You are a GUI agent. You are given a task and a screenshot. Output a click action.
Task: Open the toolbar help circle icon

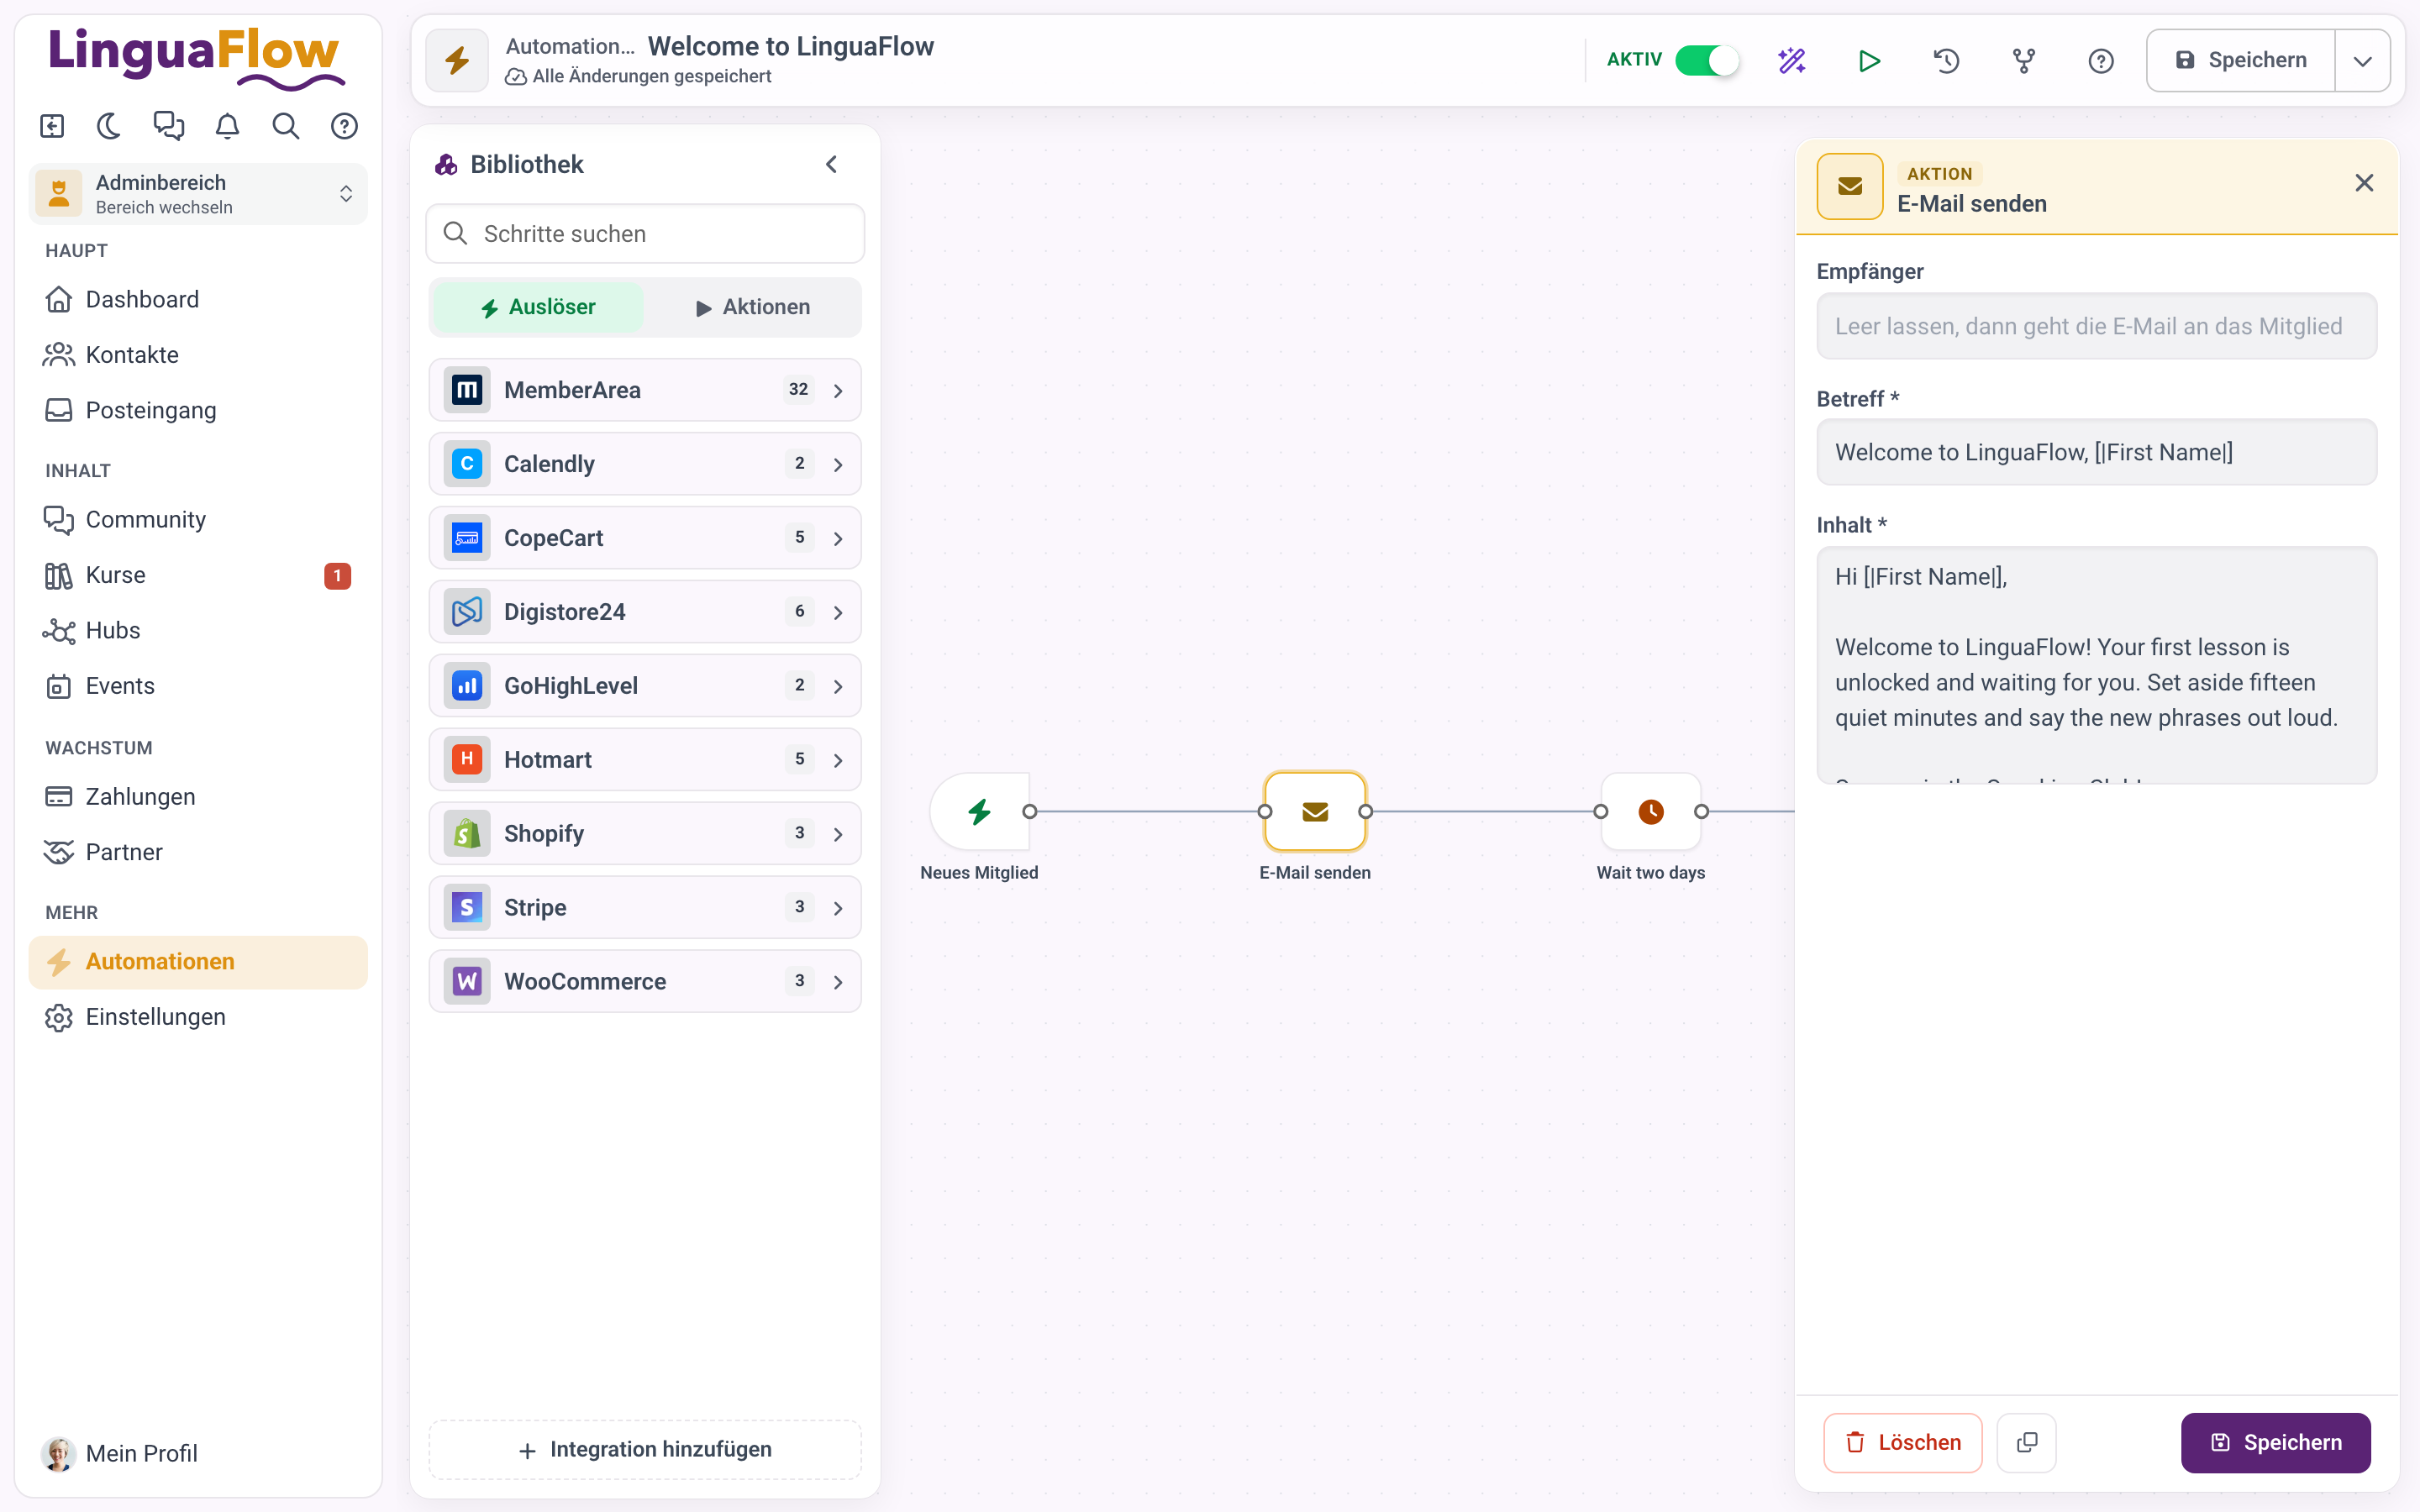coord(2101,61)
